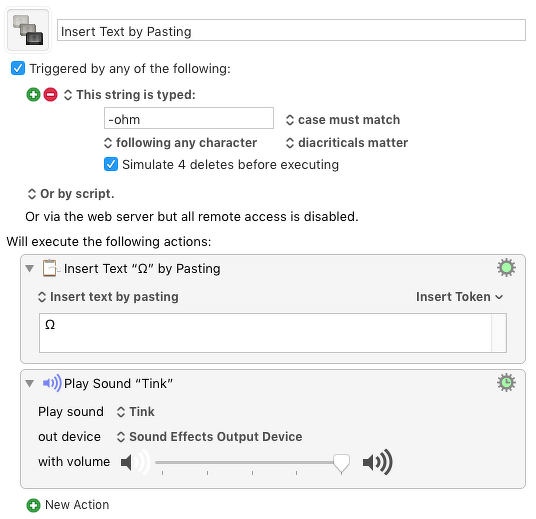Open the Insert Token menu
The image size is (536, 519).
(459, 297)
